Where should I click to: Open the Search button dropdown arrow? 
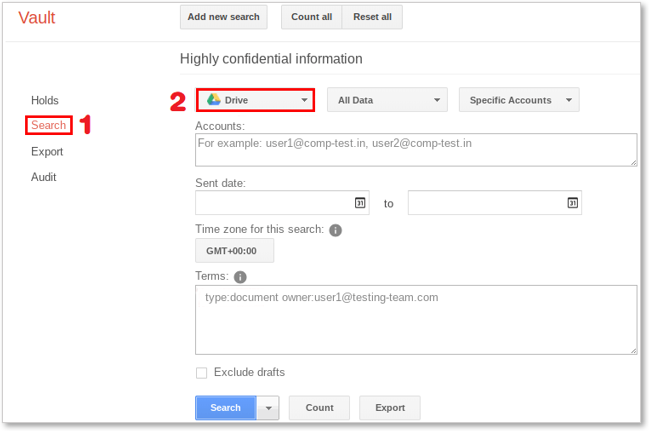click(268, 408)
